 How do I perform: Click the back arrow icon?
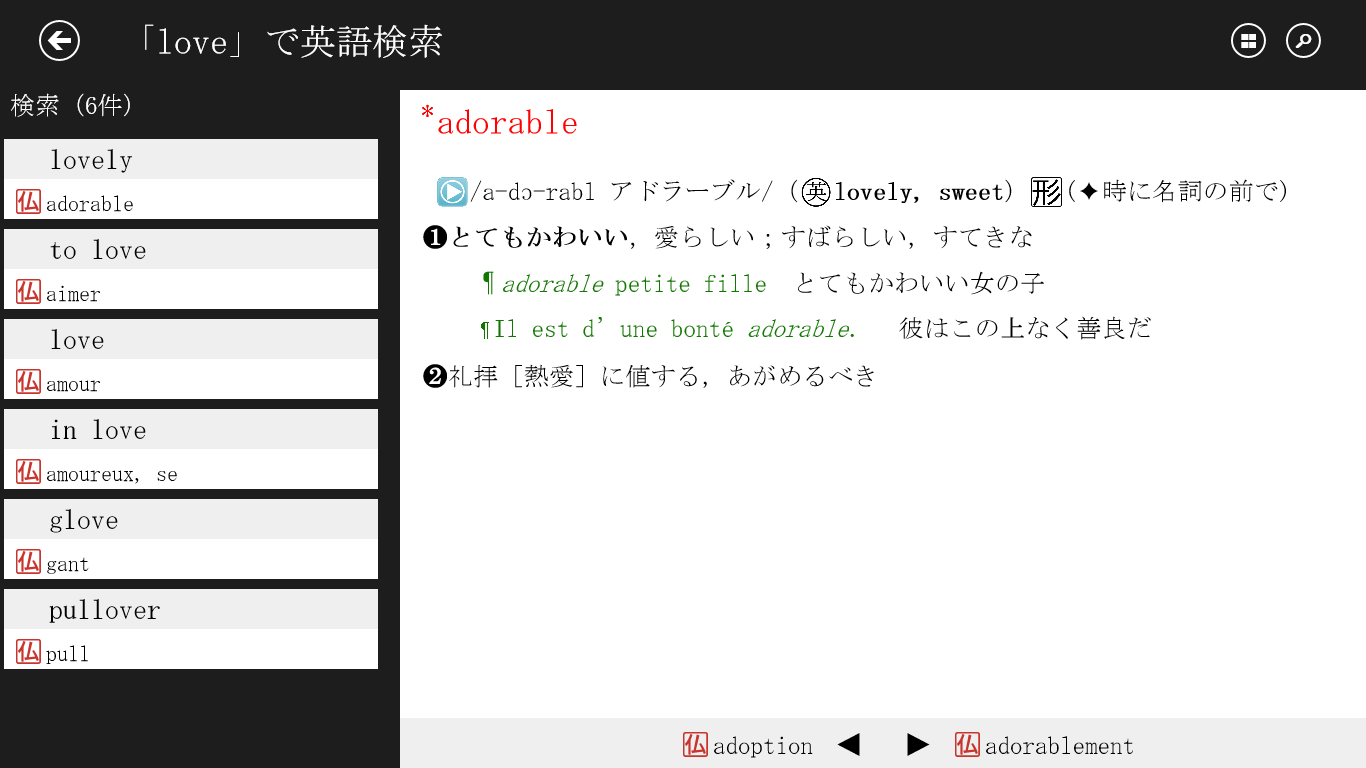tap(59, 40)
